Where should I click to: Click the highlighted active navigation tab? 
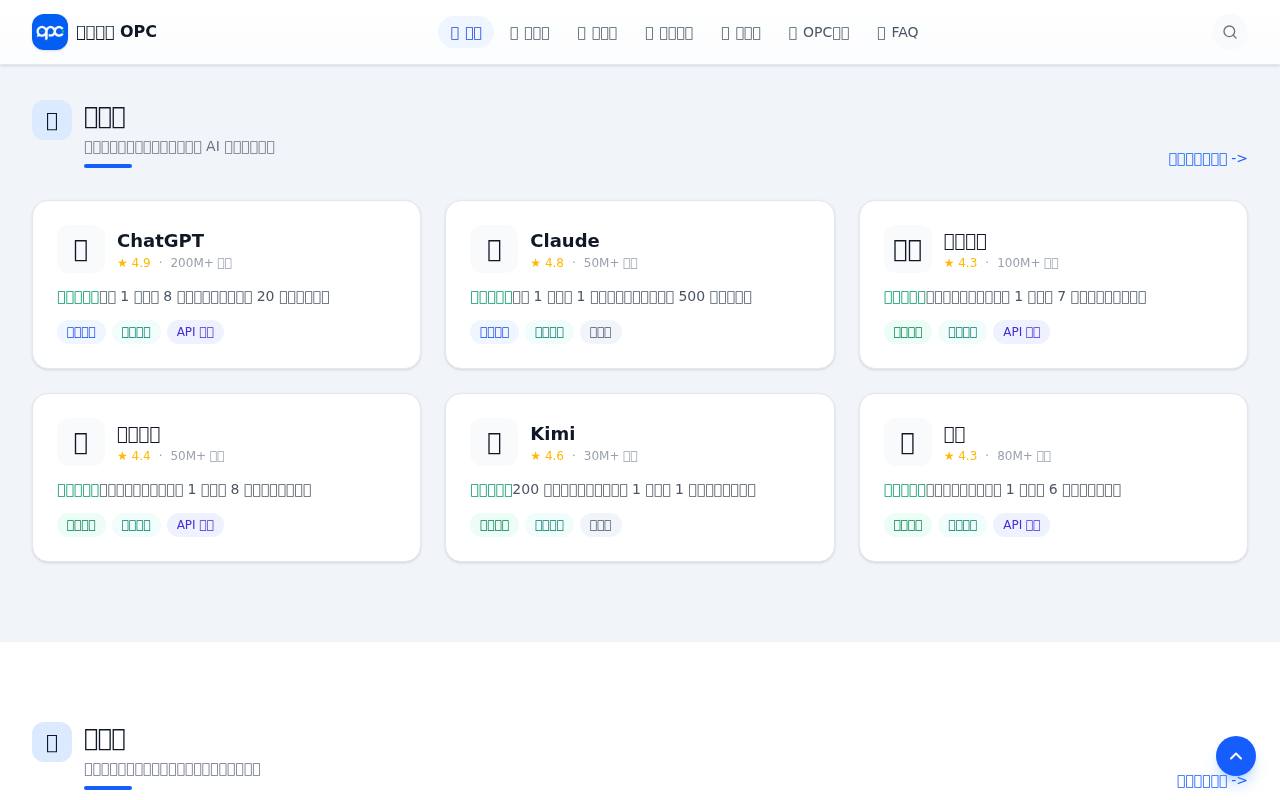(466, 32)
